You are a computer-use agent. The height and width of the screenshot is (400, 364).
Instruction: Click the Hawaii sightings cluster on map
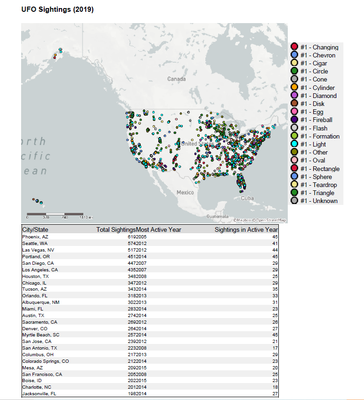point(38,201)
